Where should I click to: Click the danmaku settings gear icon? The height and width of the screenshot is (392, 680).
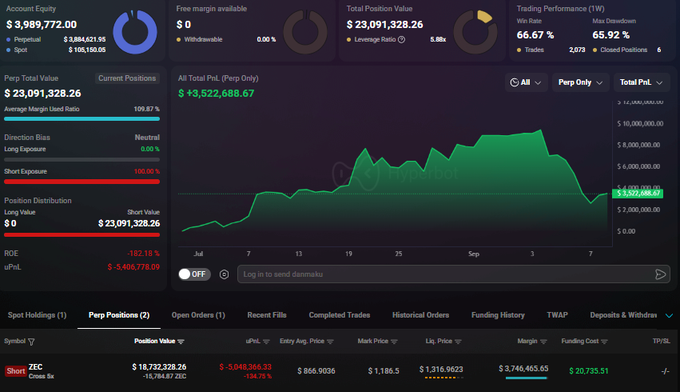(x=224, y=274)
